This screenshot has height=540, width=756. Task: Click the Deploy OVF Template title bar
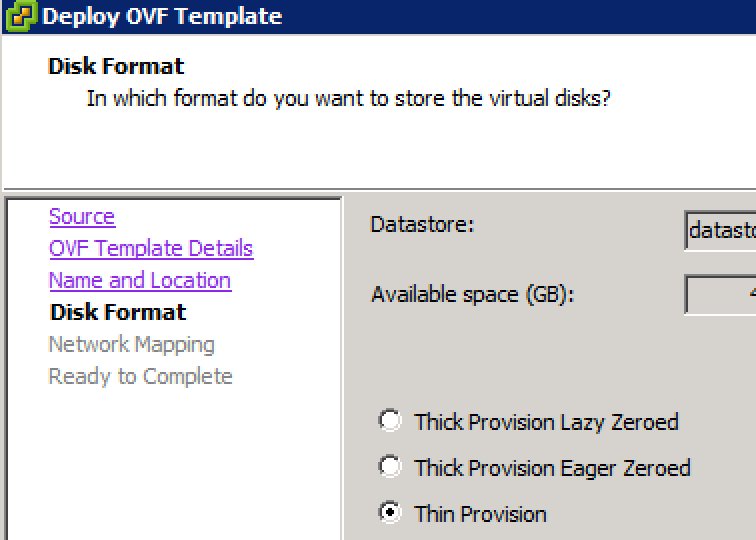(x=379, y=16)
